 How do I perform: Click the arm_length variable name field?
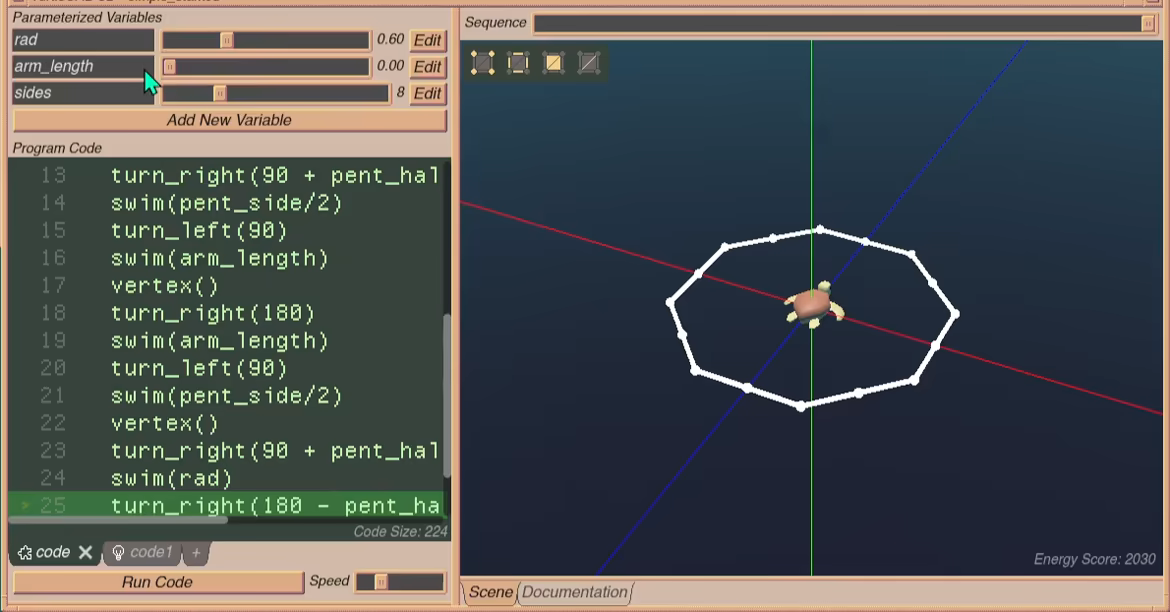(83, 66)
